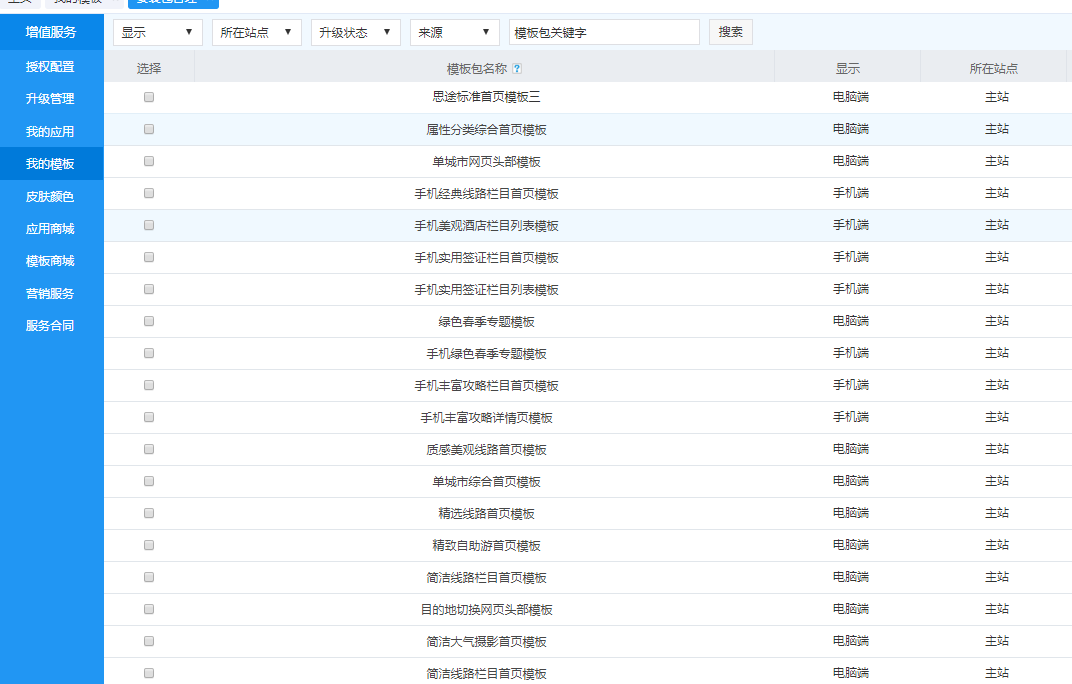Image resolution: width=1072 pixels, height=684 pixels.
Task: Tick the 精致自助游首页模板 checkbox
Action: pos(149,545)
